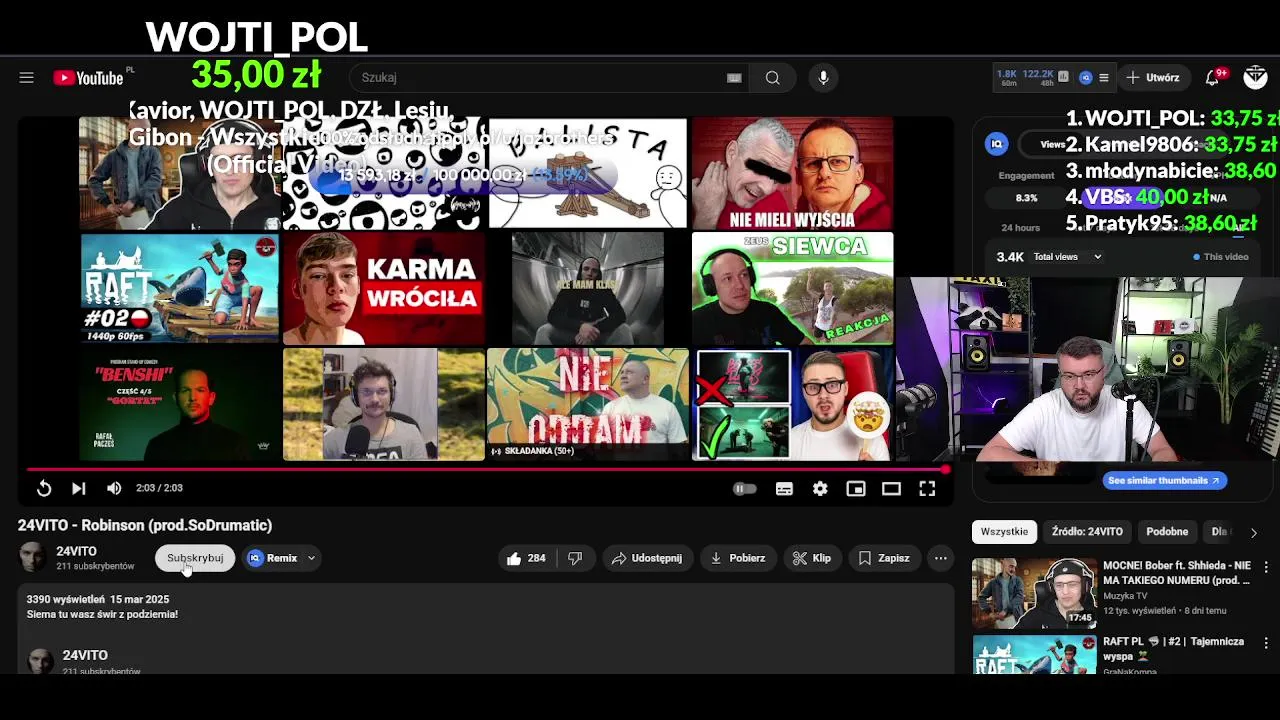Open the notifications bell

click(1212, 78)
